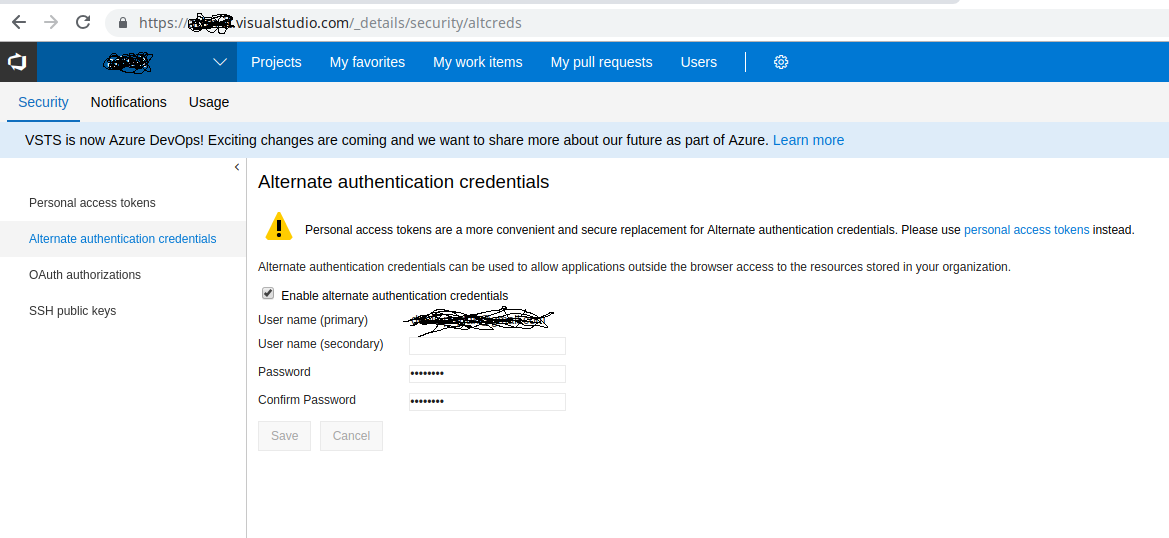Open the Users page
Image resolution: width=1169 pixels, height=538 pixels.
click(x=699, y=63)
